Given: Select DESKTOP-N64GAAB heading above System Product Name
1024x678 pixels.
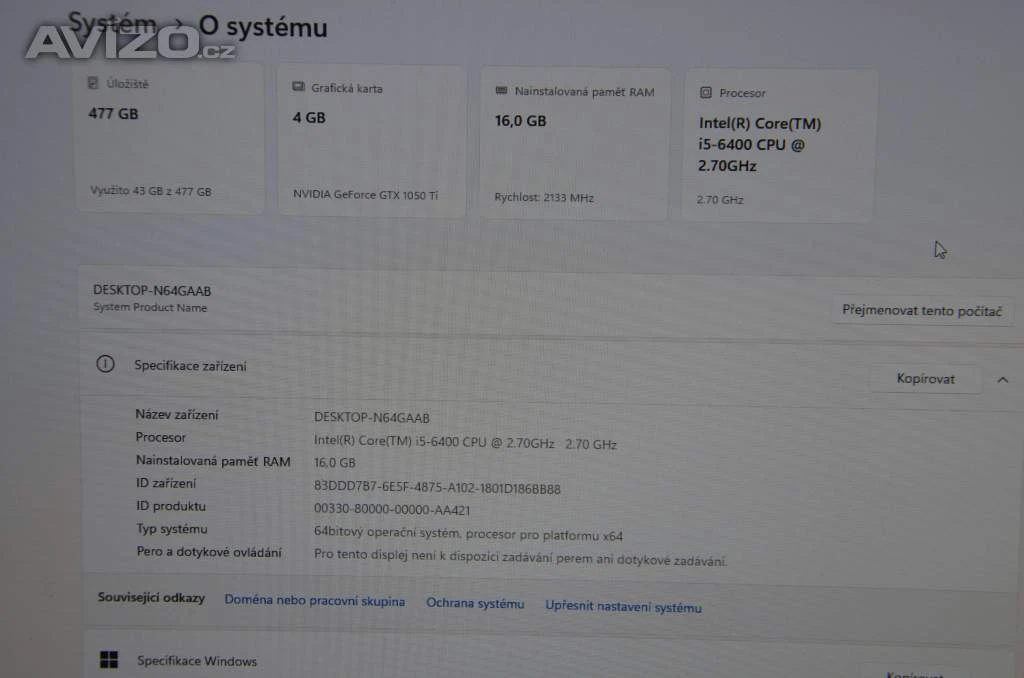Looking at the screenshot, I should click(152, 291).
